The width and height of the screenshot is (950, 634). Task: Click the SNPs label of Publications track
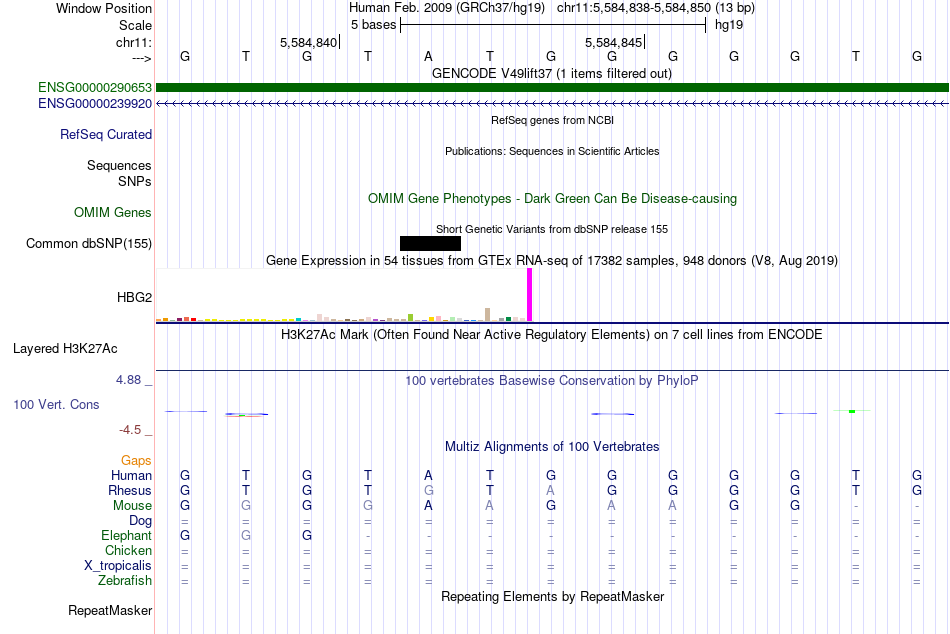[x=135, y=181]
